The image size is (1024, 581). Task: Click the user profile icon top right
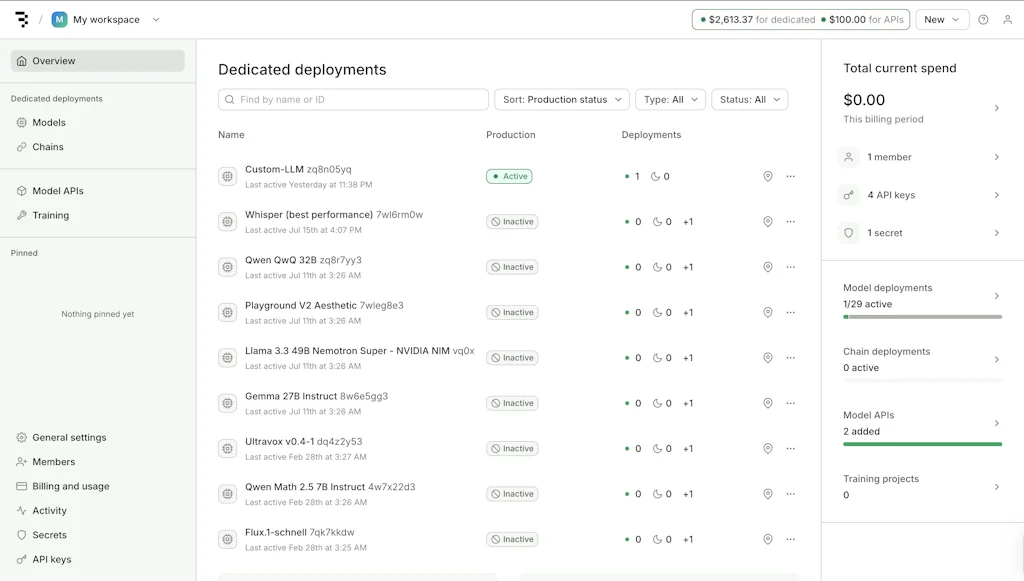pos(1008,19)
